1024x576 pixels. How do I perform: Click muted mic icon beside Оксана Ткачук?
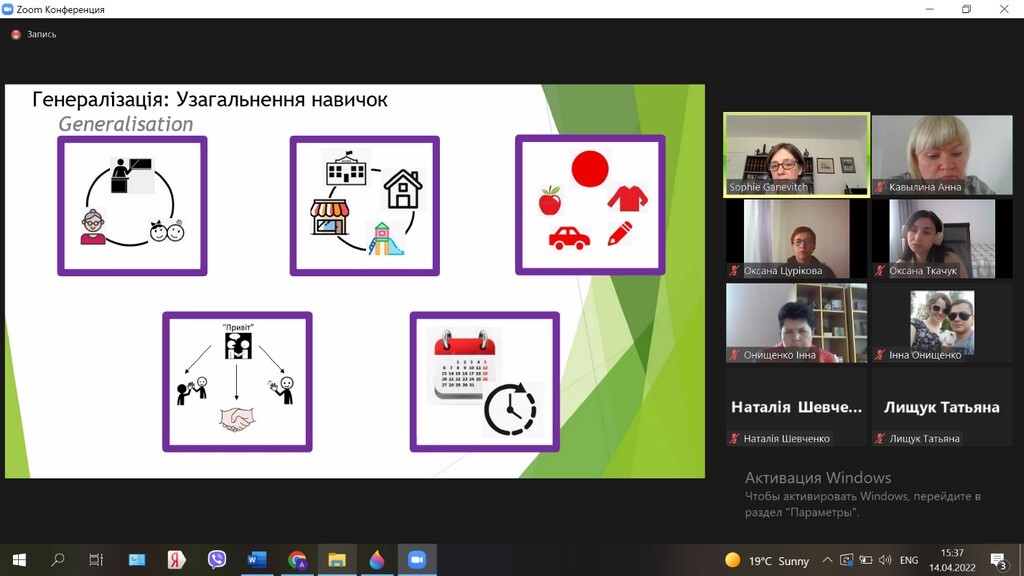pyautogui.click(x=880, y=270)
